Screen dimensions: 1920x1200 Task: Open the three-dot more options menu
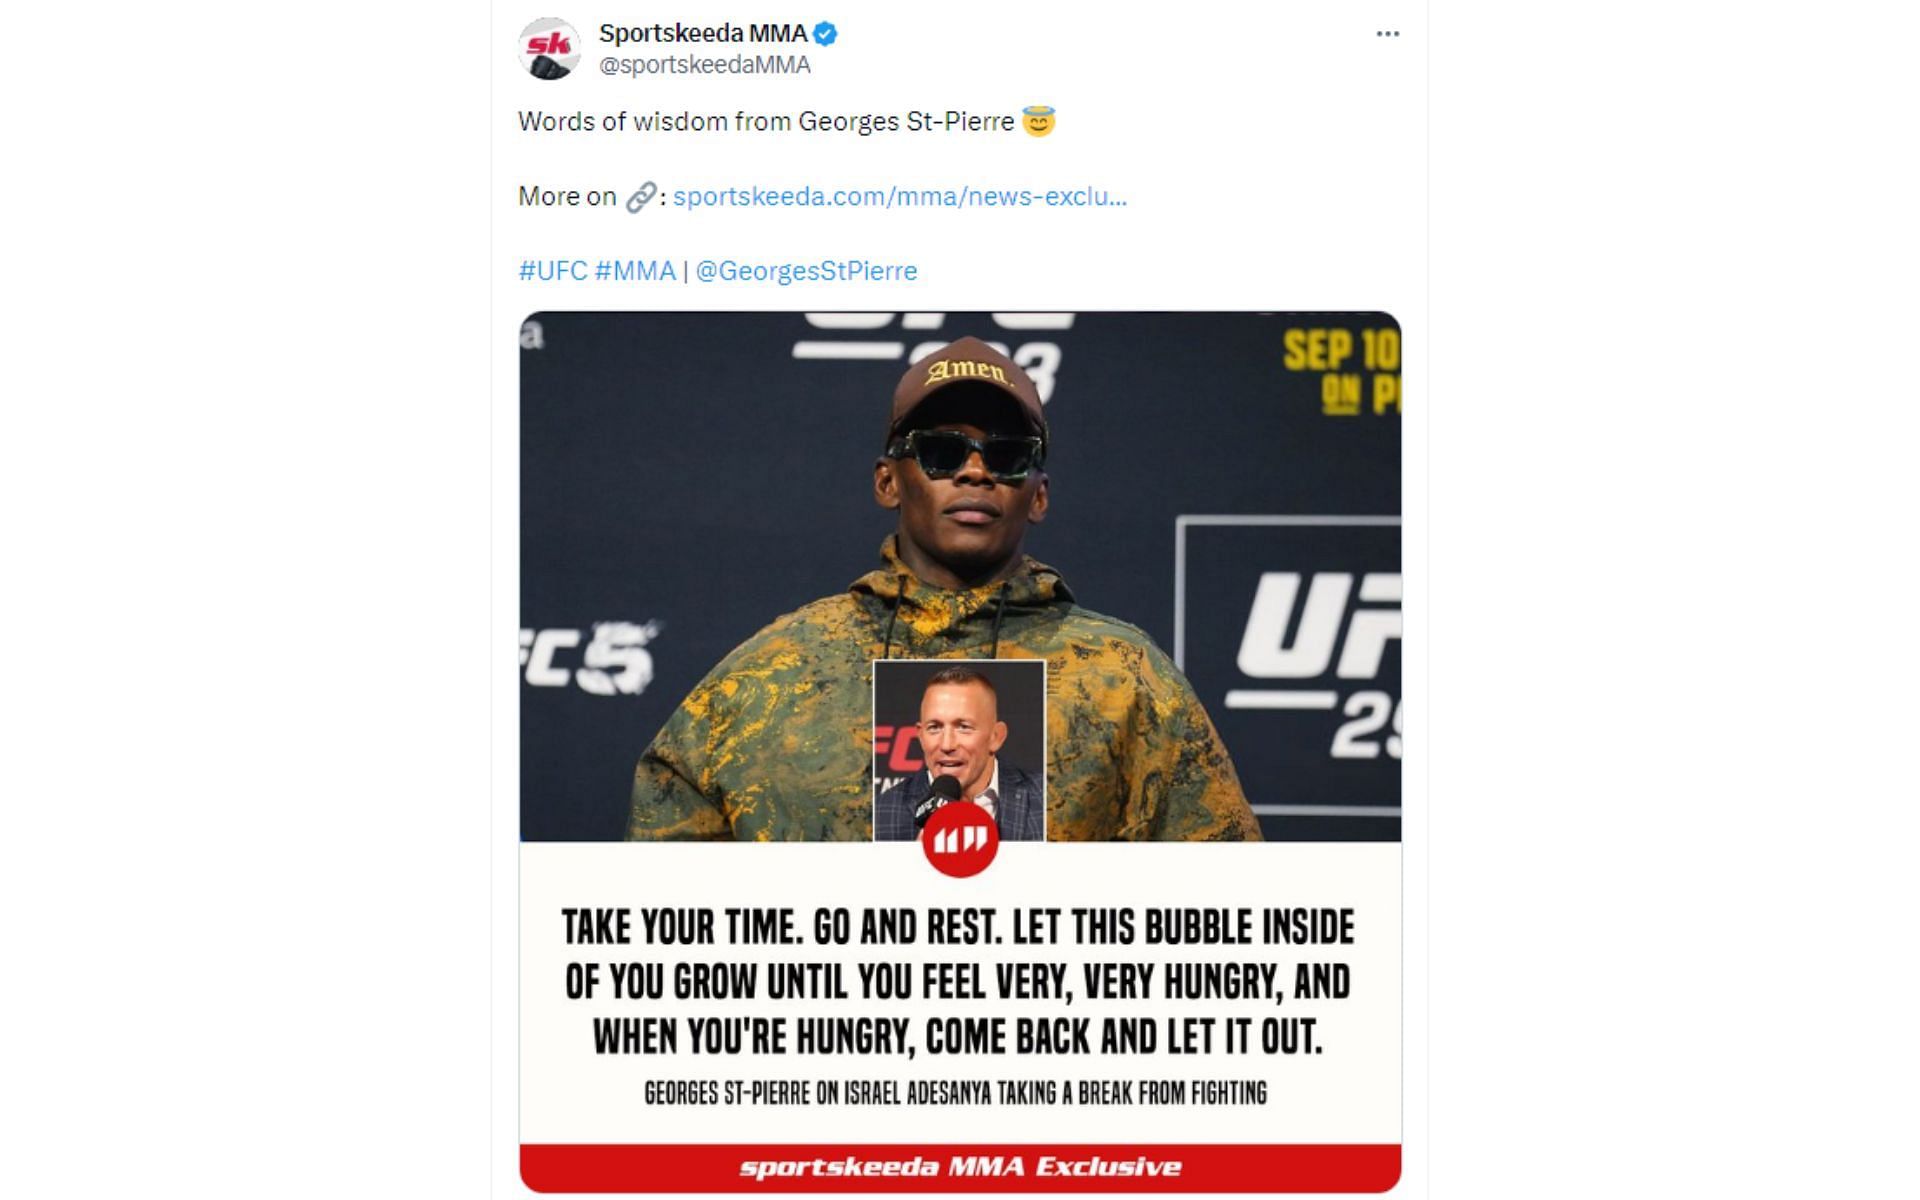1387,34
